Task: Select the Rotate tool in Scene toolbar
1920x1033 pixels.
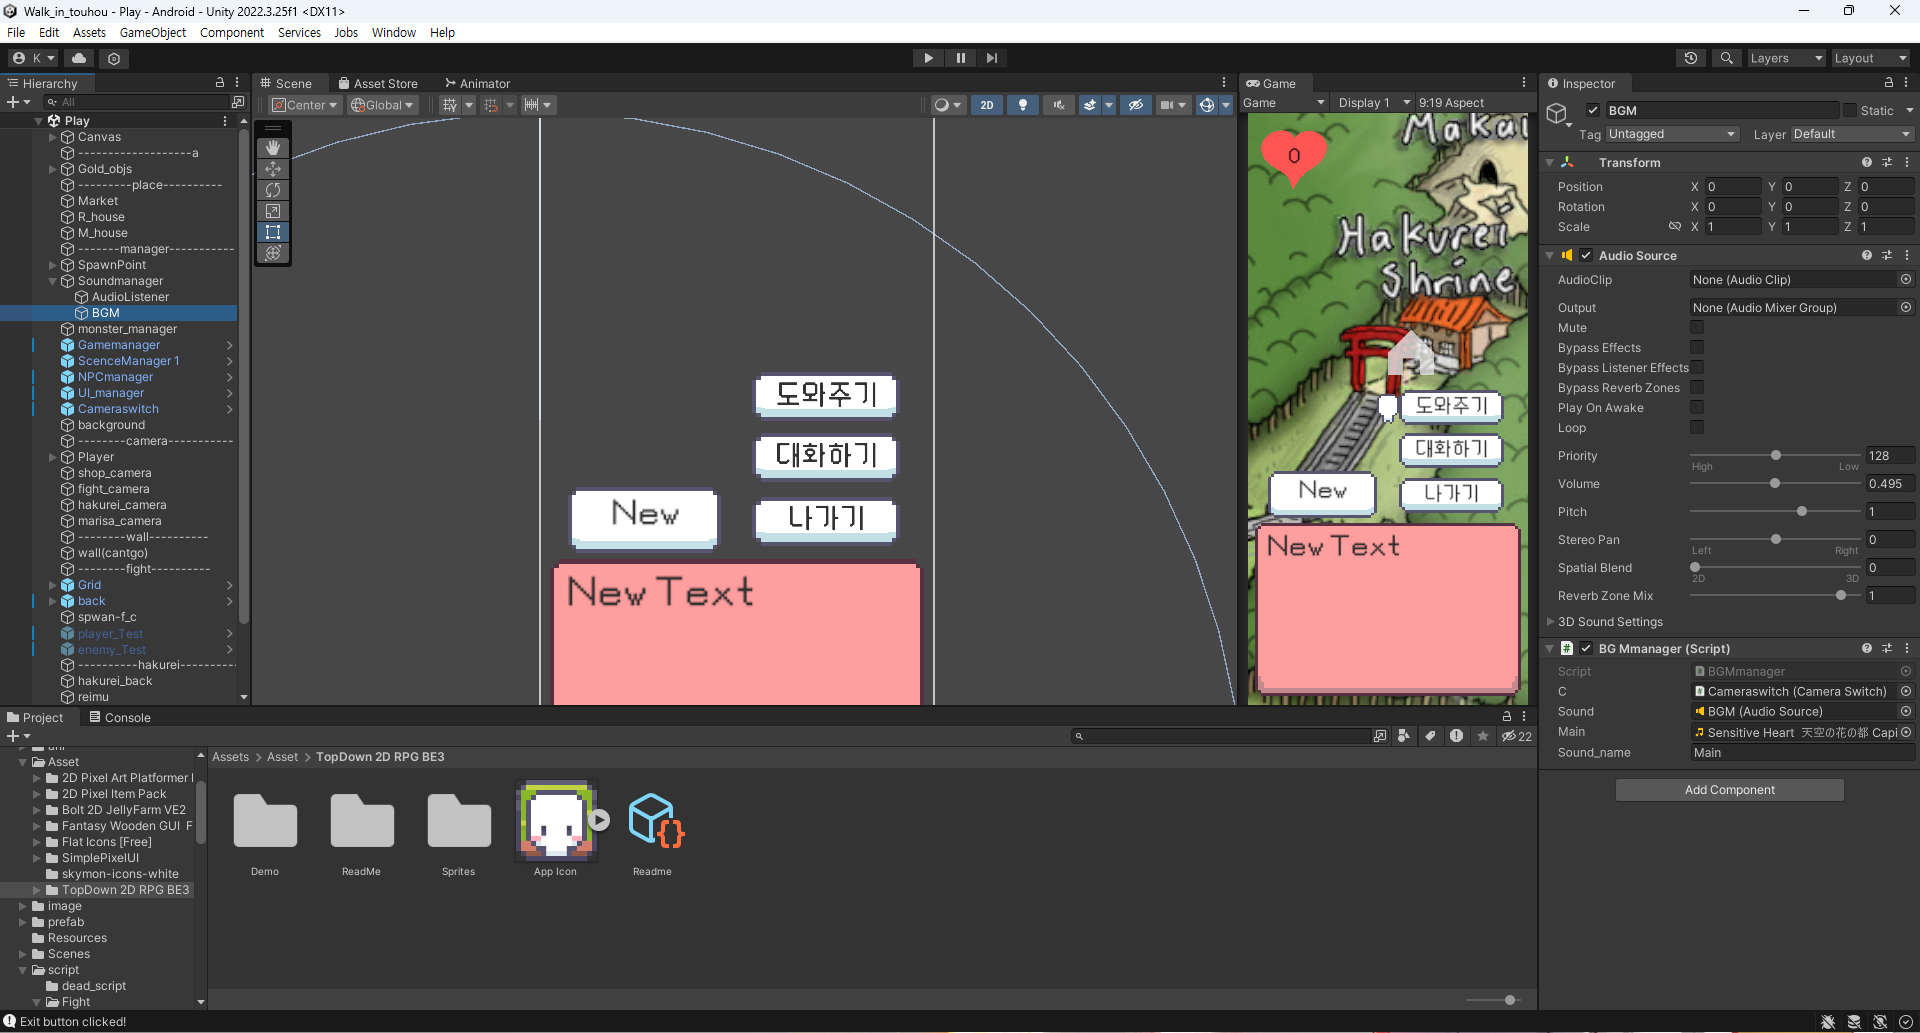Action: (x=273, y=190)
